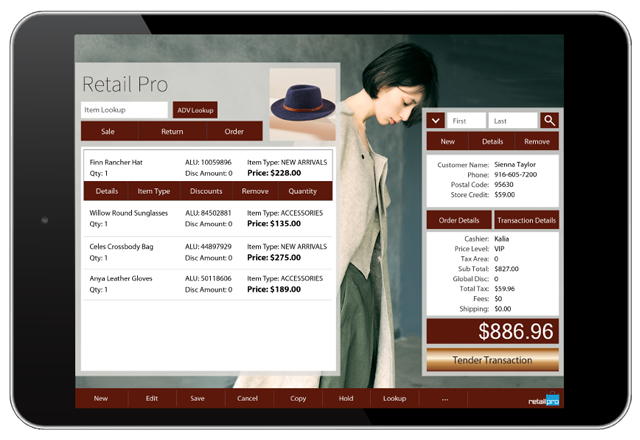Click the Last name field
The height and width of the screenshot is (440, 640).
click(513, 121)
